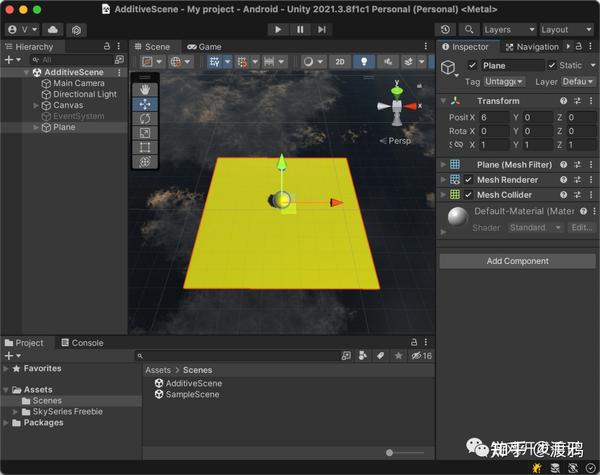Click the Inspector lock icon
The image size is (600, 475).
(x=579, y=46)
